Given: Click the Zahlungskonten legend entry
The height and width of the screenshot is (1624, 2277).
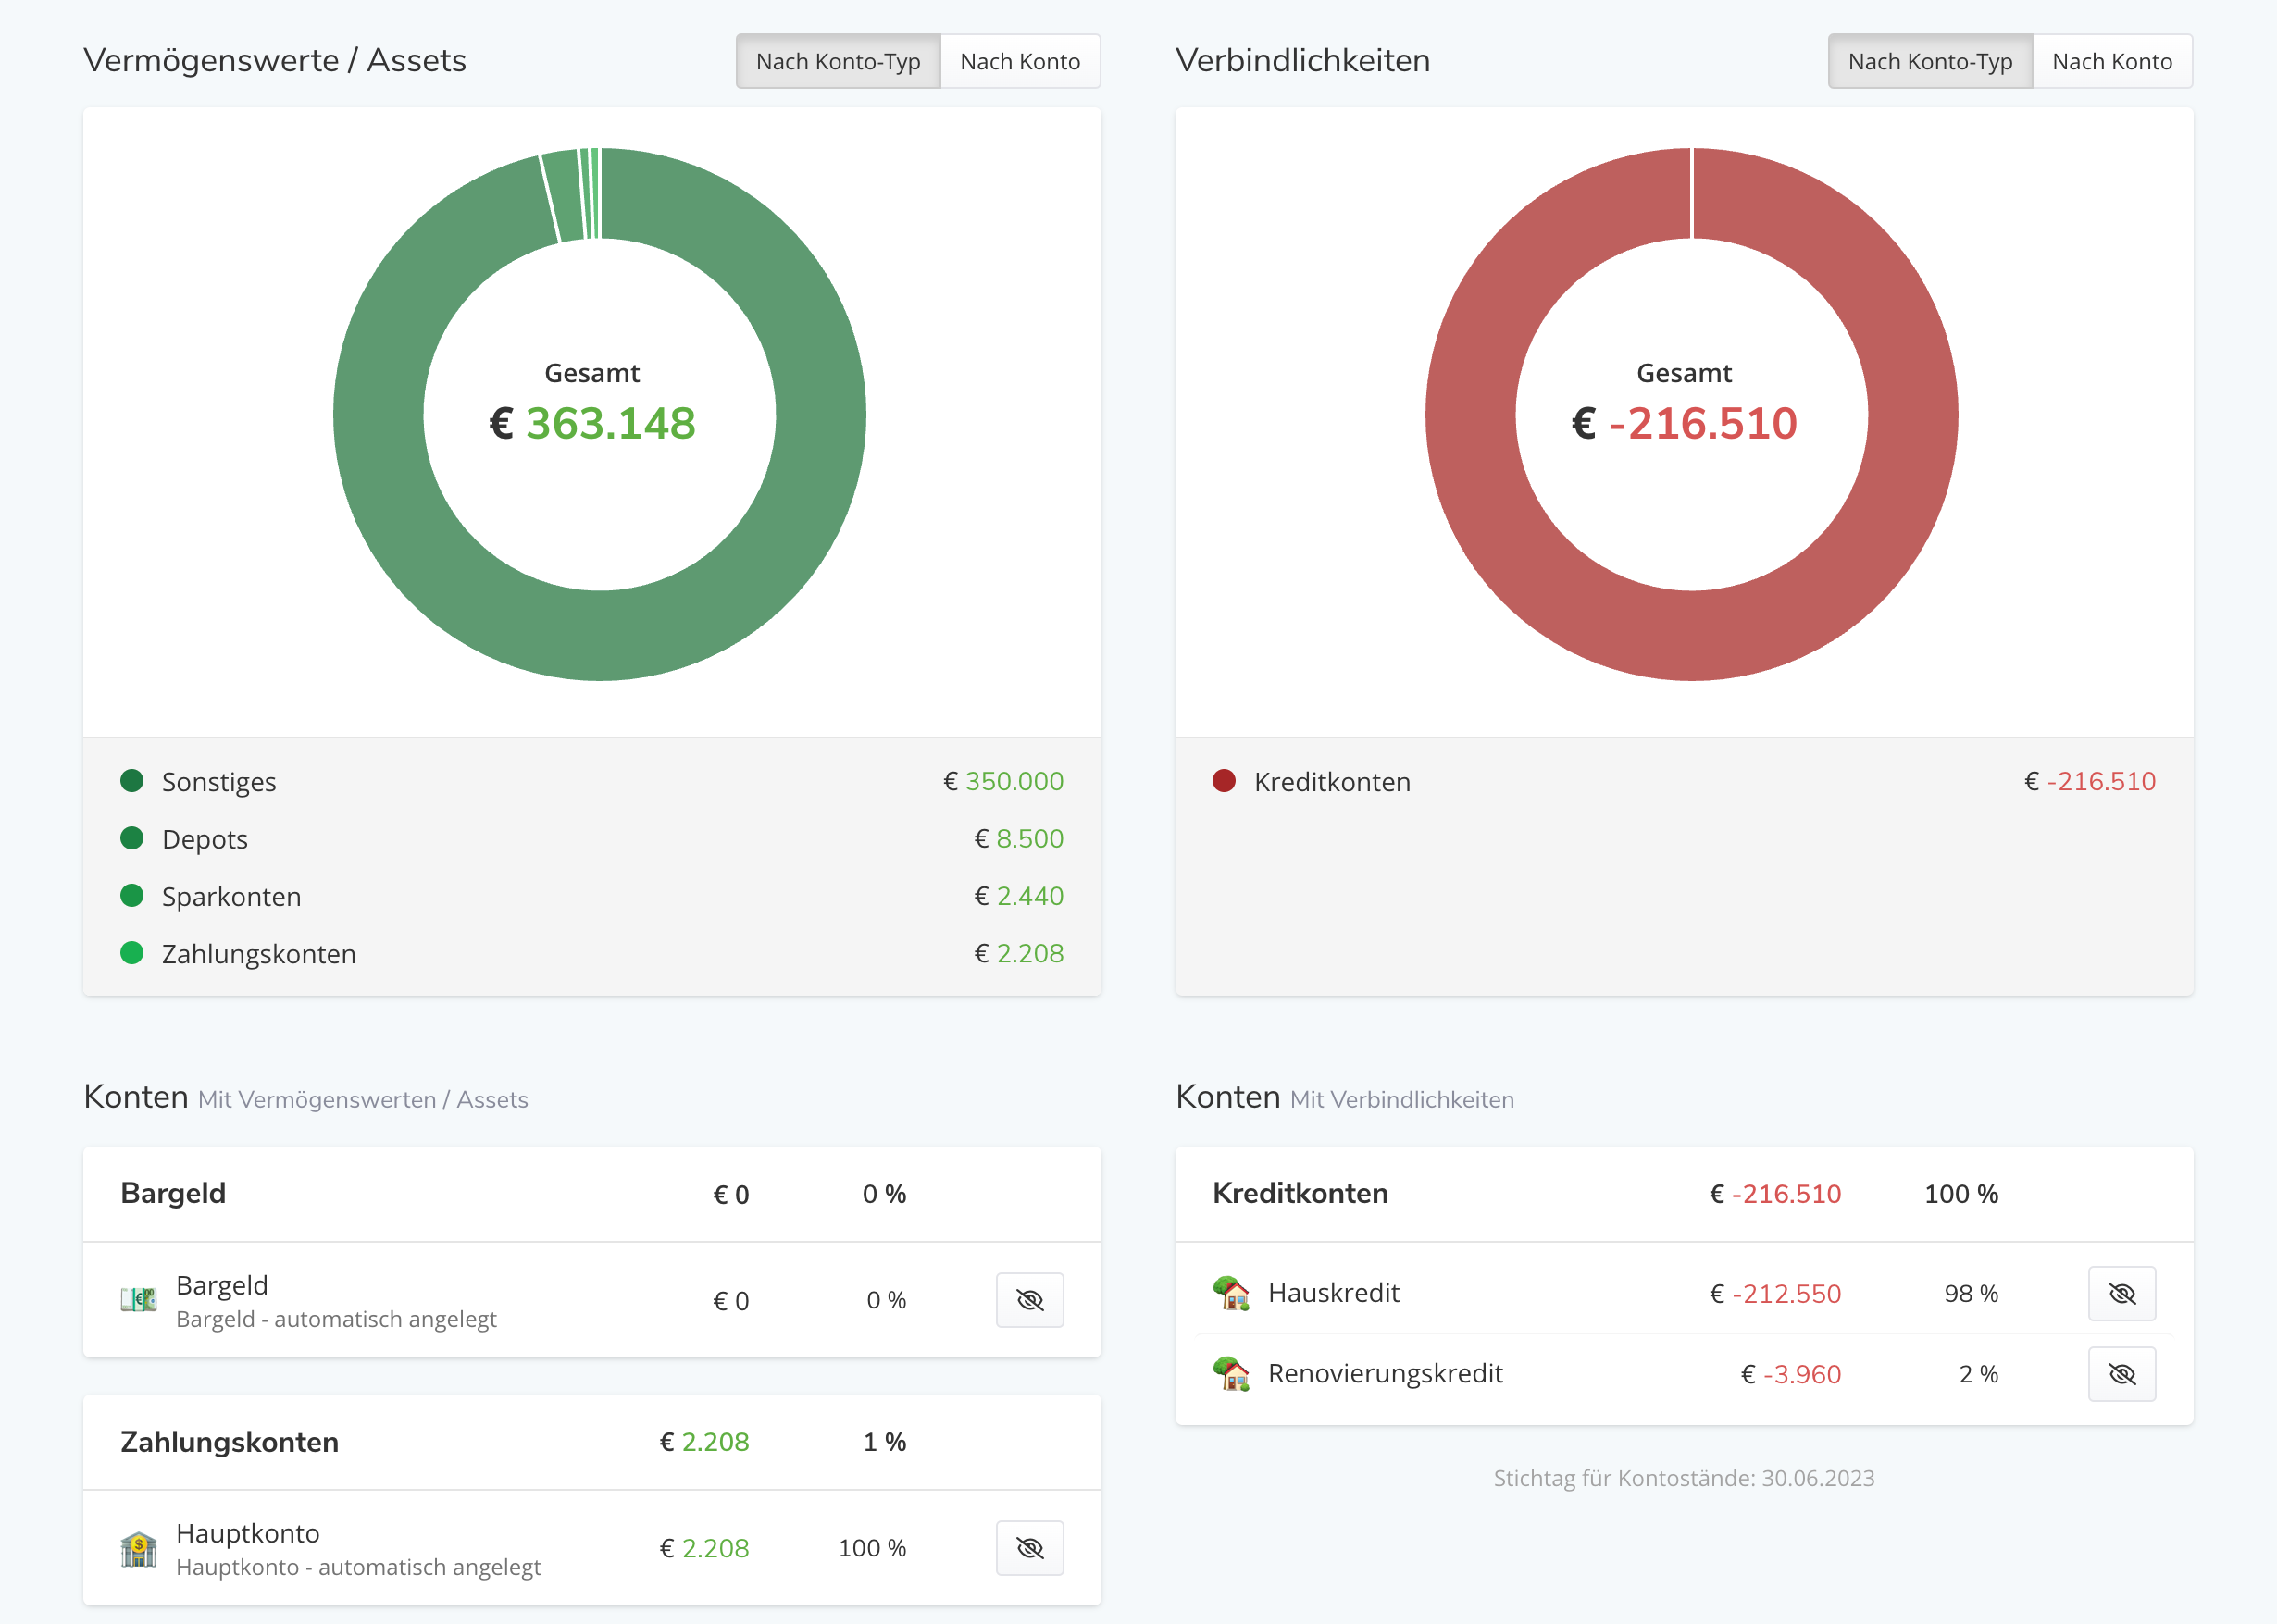Looking at the screenshot, I should [x=258, y=954].
